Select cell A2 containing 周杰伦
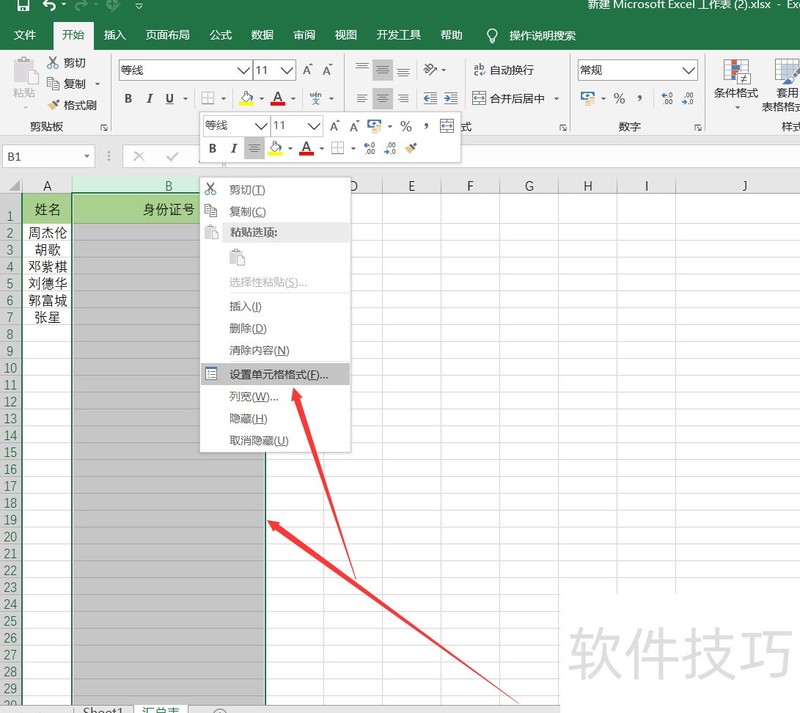The image size is (800, 713). click(47, 233)
